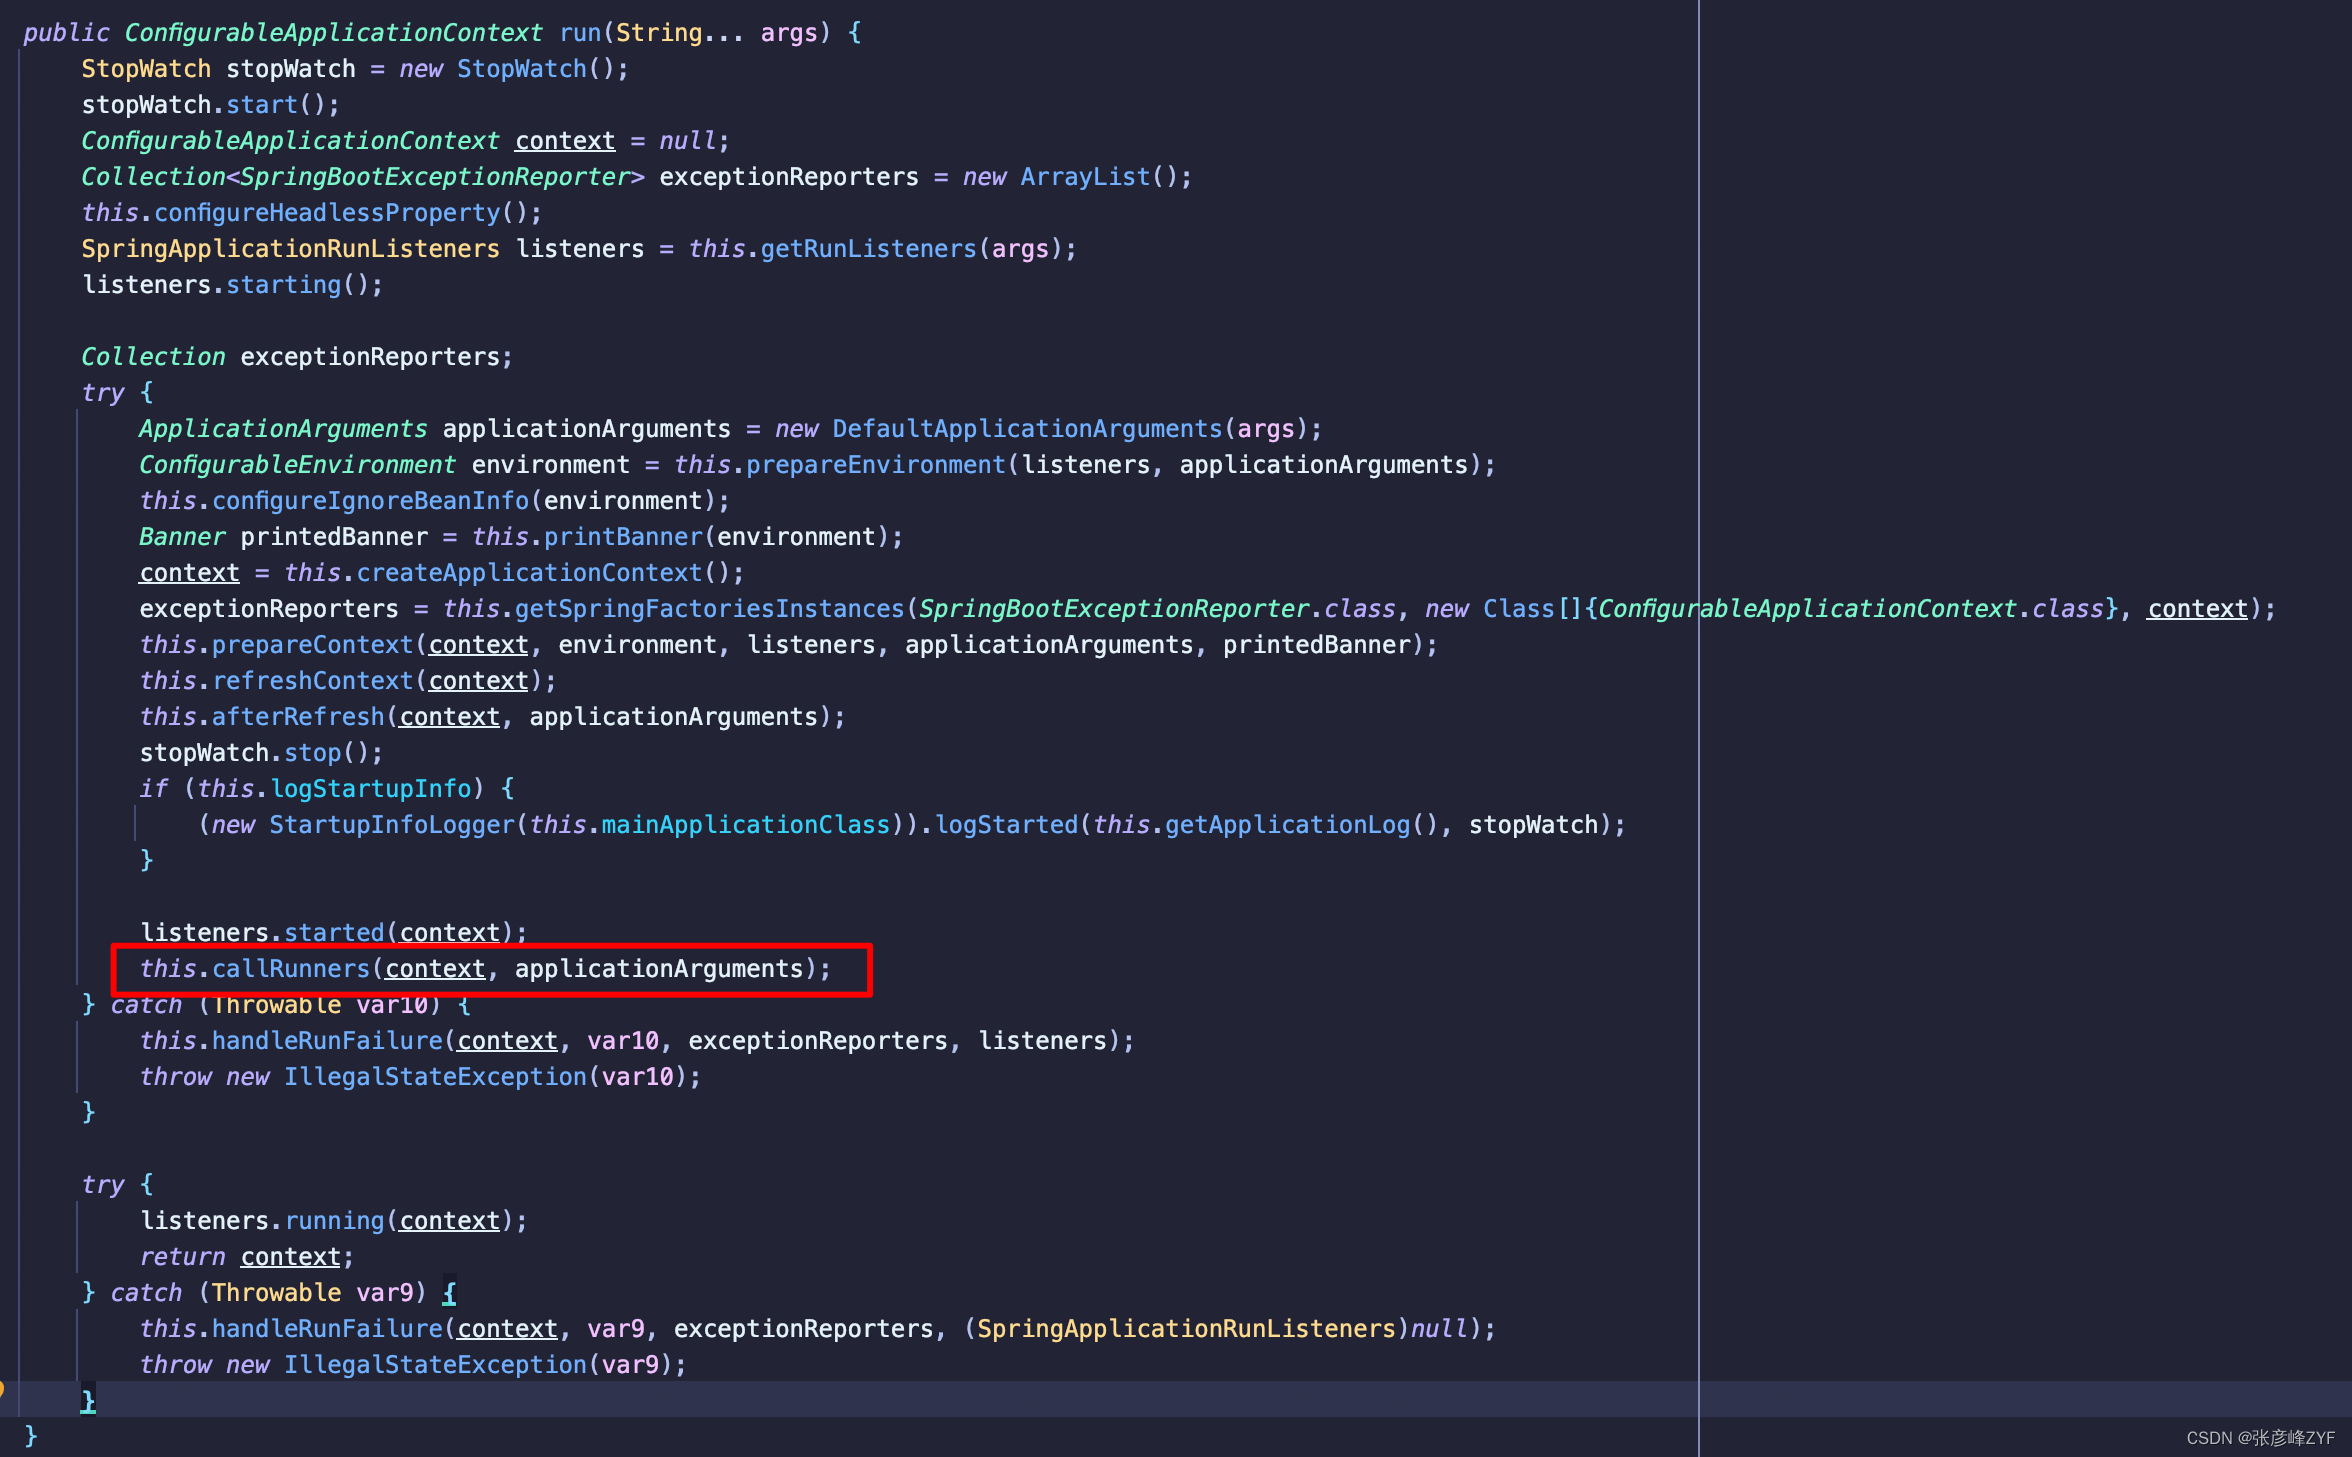Click 'printBanner' method call

(623, 537)
